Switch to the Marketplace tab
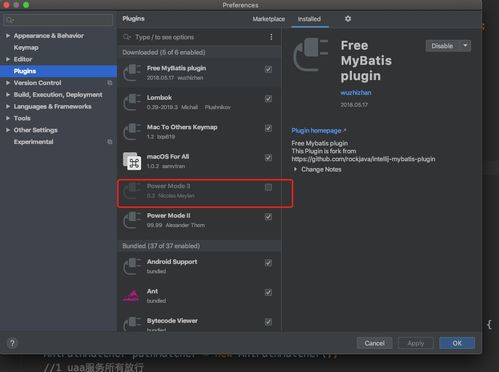Image resolution: width=499 pixels, height=372 pixels. click(x=269, y=19)
